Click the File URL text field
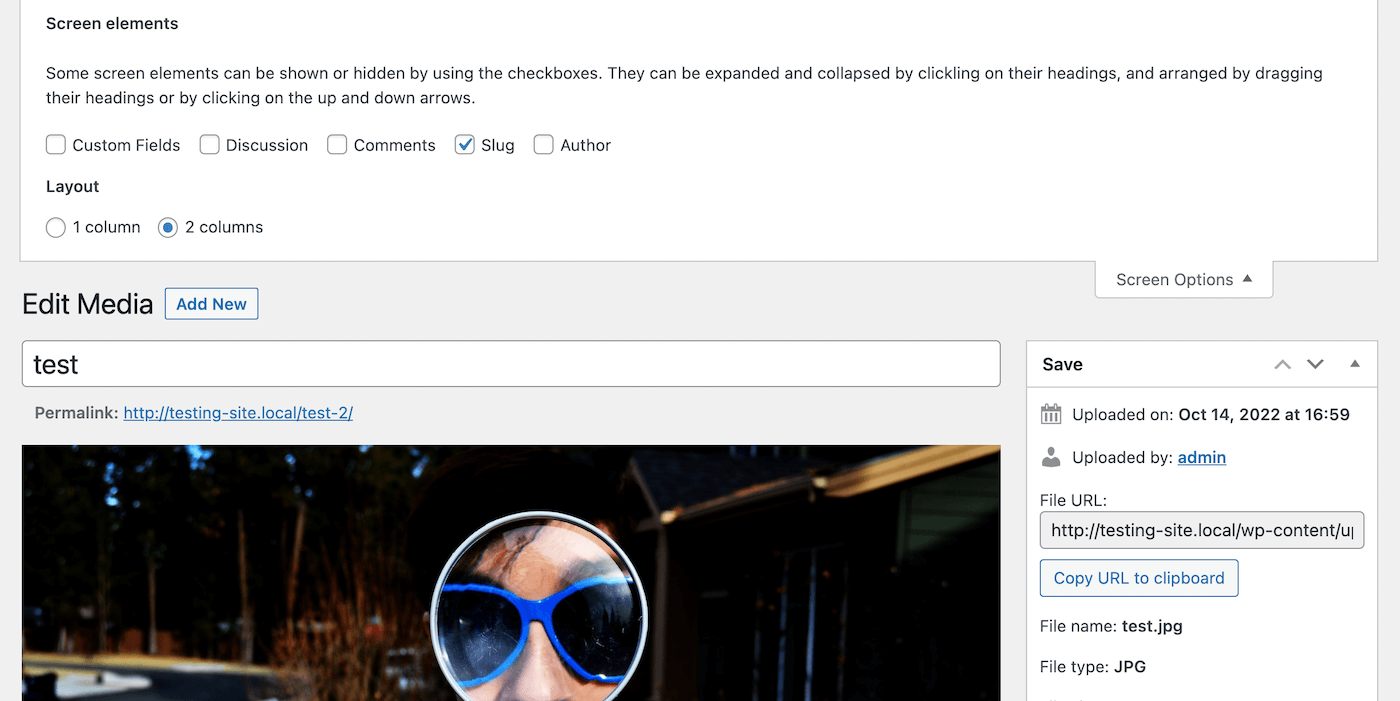The image size is (1400, 701). [x=1201, y=530]
